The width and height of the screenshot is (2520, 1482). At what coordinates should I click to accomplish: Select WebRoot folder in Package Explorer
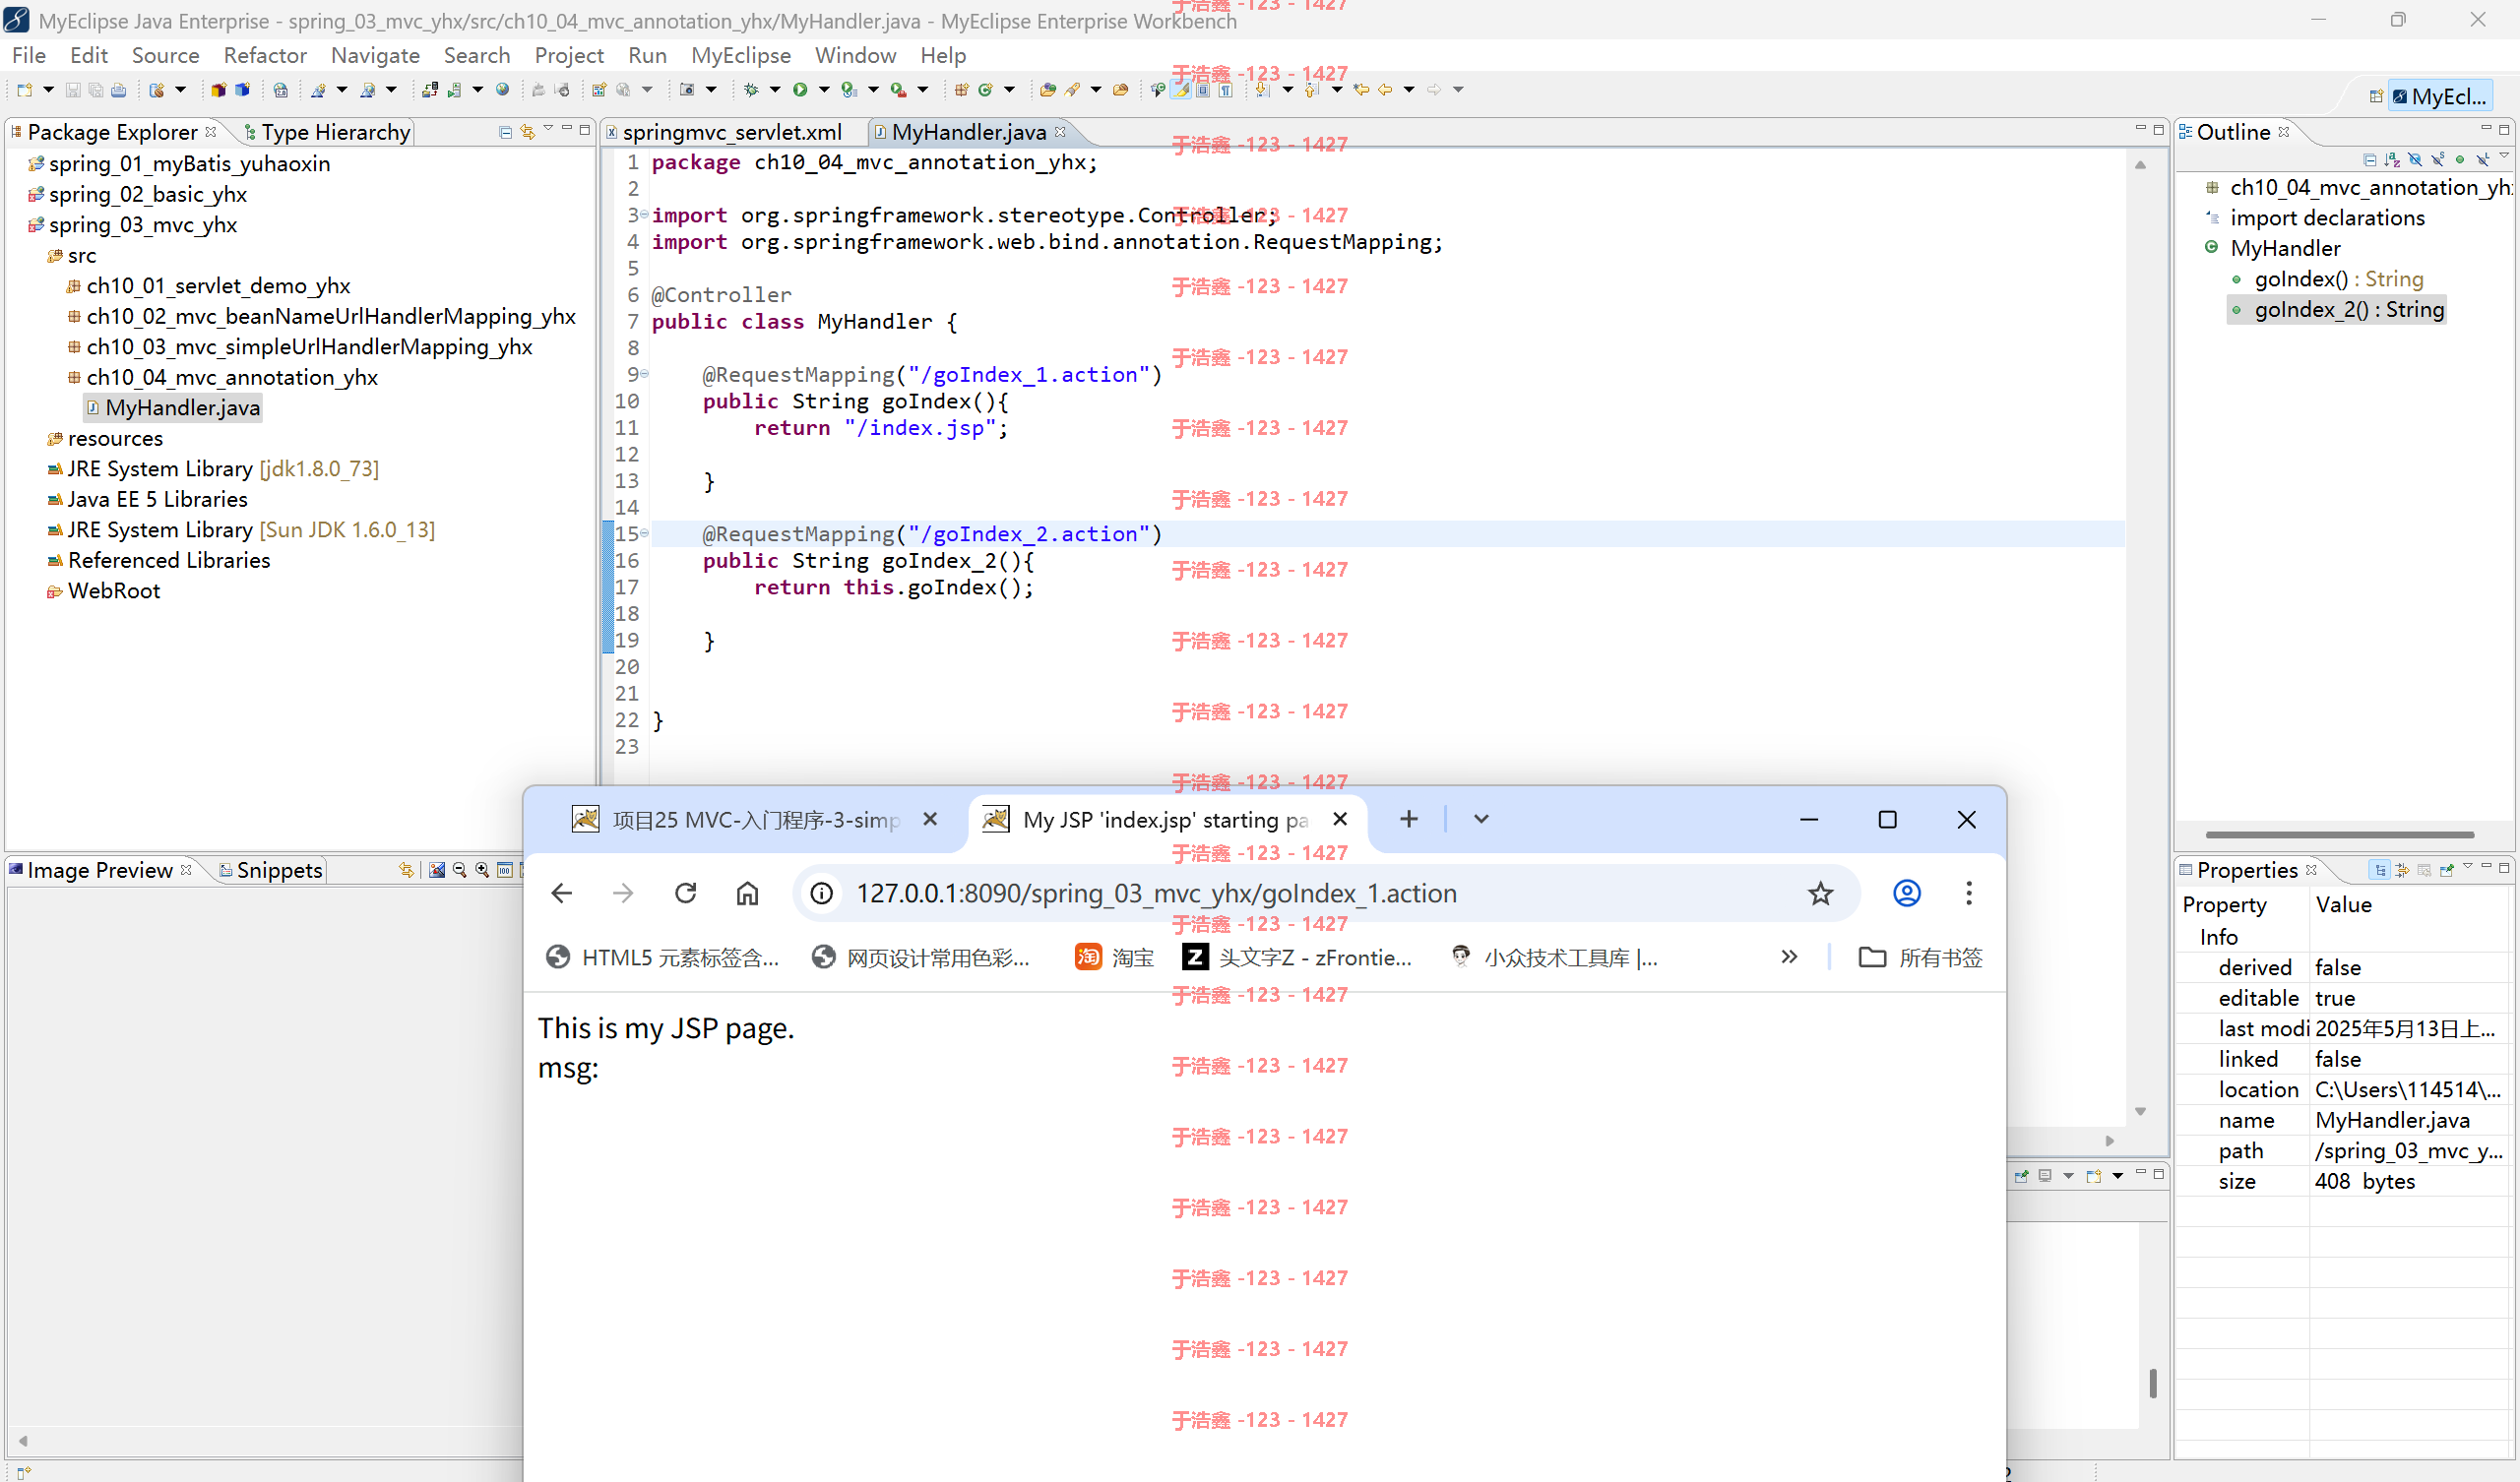point(103,591)
